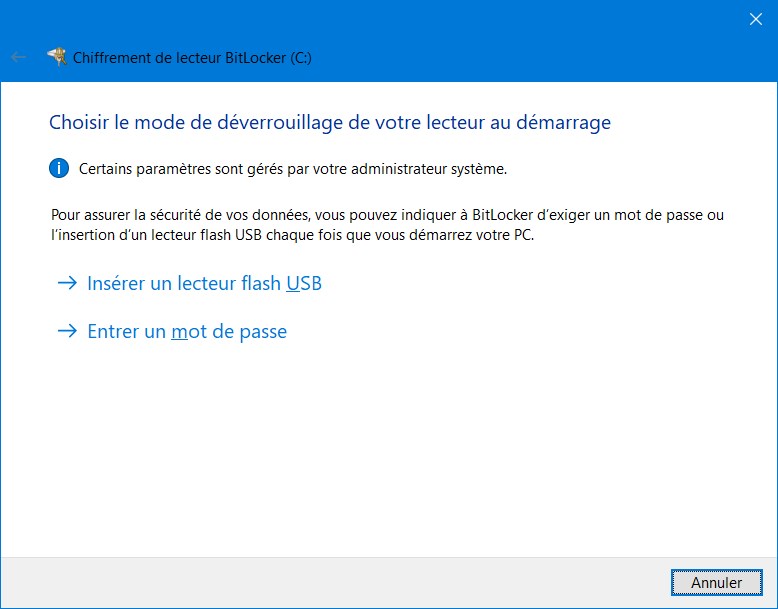The image size is (778, 609).
Task: Click text 'Certains paramètres sont gérés par votre administrateur'
Action: coord(263,169)
